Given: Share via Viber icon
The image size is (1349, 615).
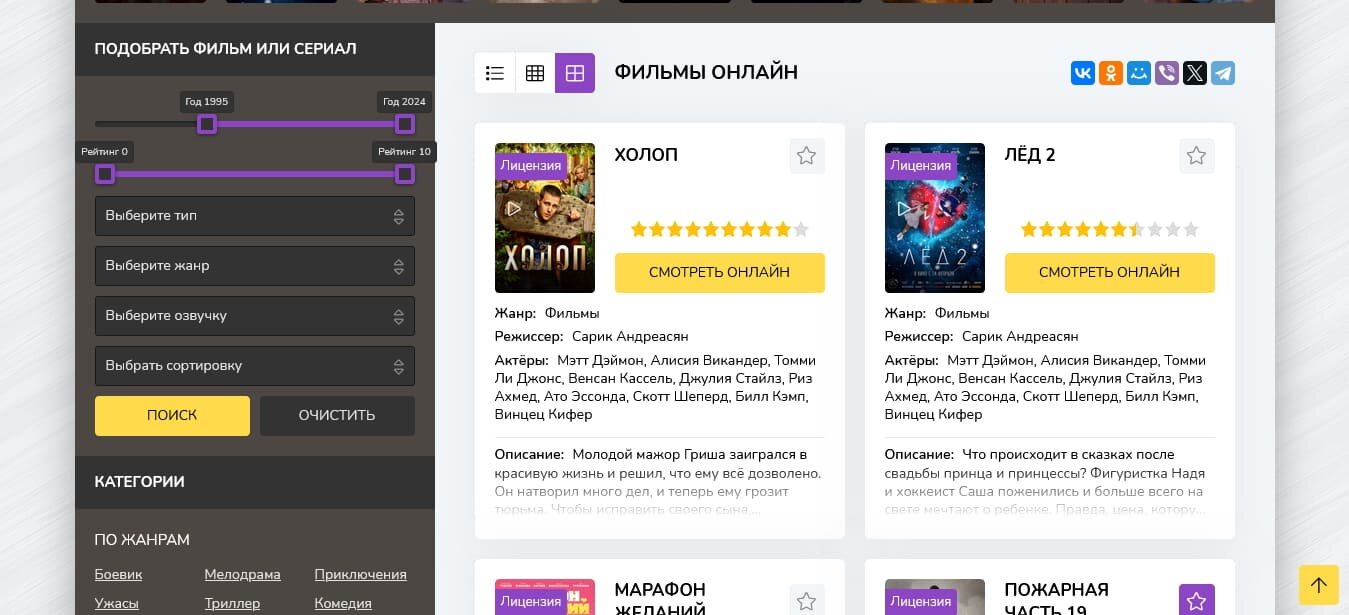Looking at the screenshot, I should (1167, 73).
